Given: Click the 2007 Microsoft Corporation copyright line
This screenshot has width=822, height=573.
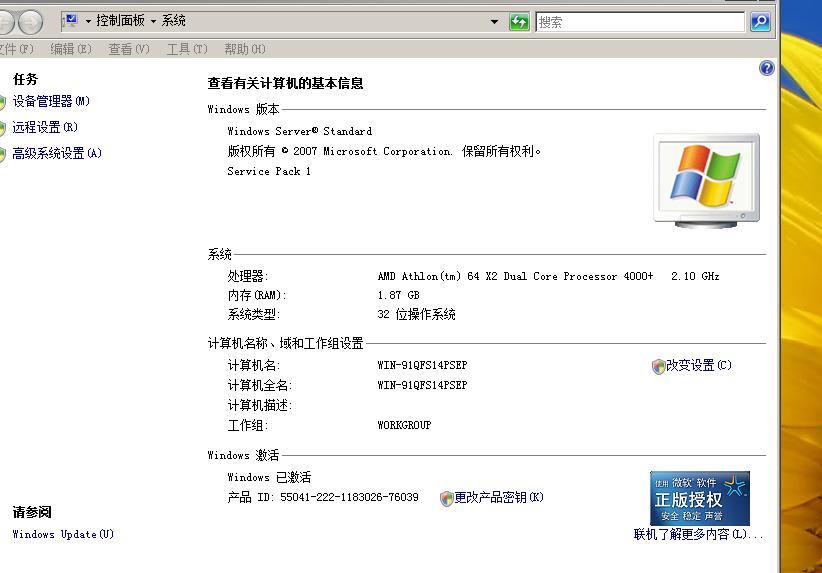Looking at the screenshot, I should point(384,152).
